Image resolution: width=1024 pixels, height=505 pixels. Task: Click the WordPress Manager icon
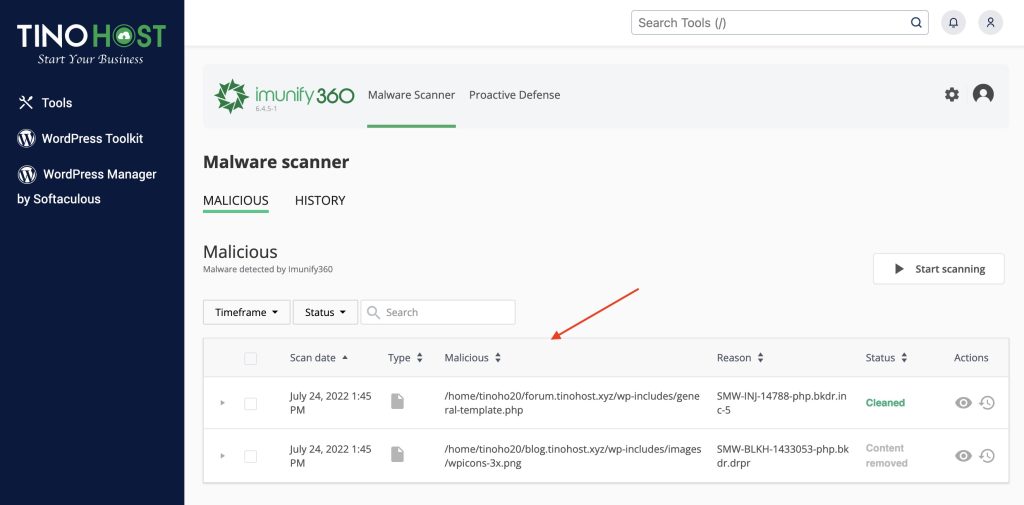[x=27, y=174]
